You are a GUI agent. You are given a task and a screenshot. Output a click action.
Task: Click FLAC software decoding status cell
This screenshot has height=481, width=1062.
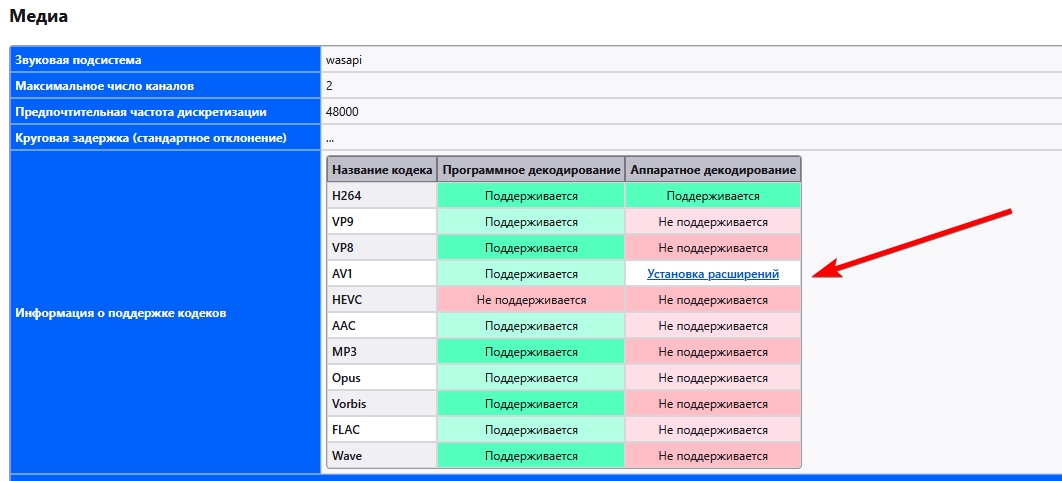coord(531,430)
